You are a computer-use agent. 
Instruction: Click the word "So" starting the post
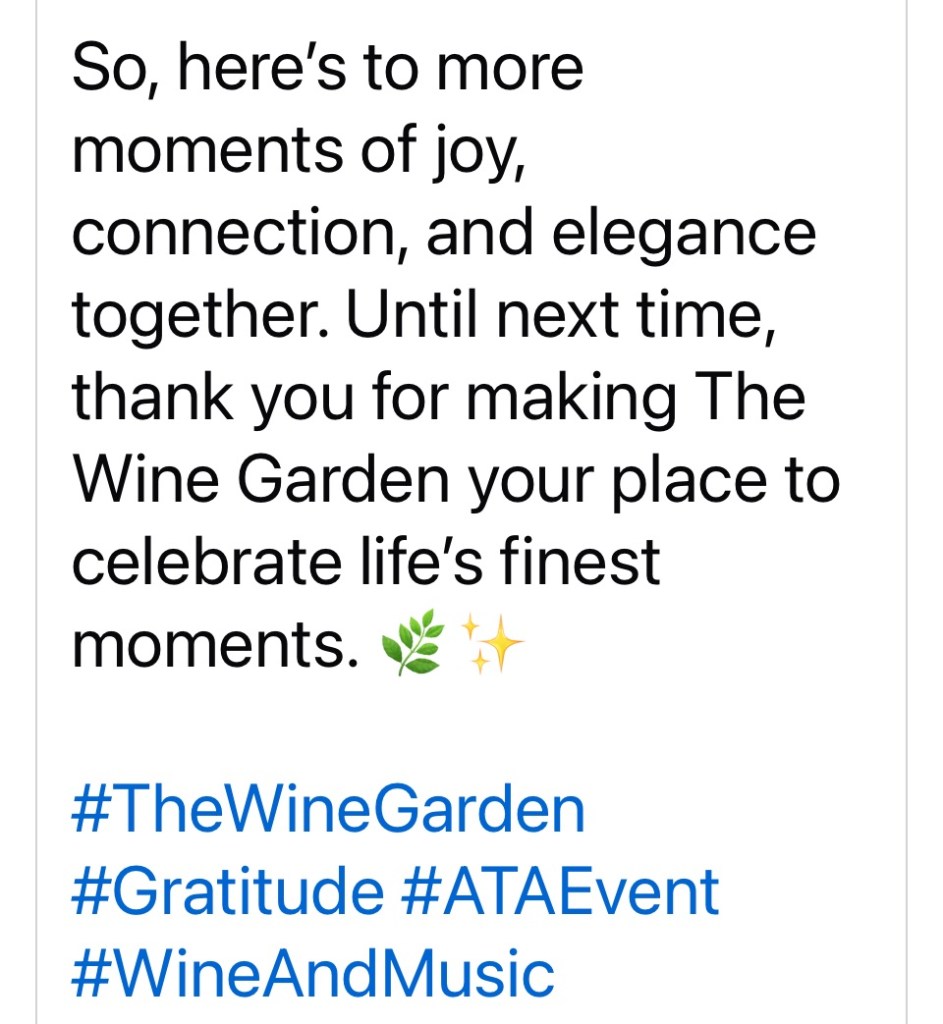coord(106,70)
